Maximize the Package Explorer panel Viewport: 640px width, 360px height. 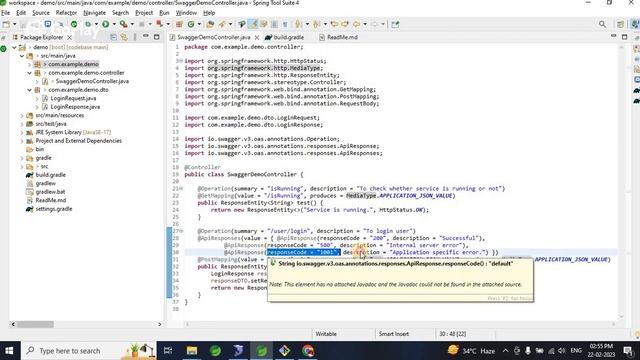click(x=156, y=37)
